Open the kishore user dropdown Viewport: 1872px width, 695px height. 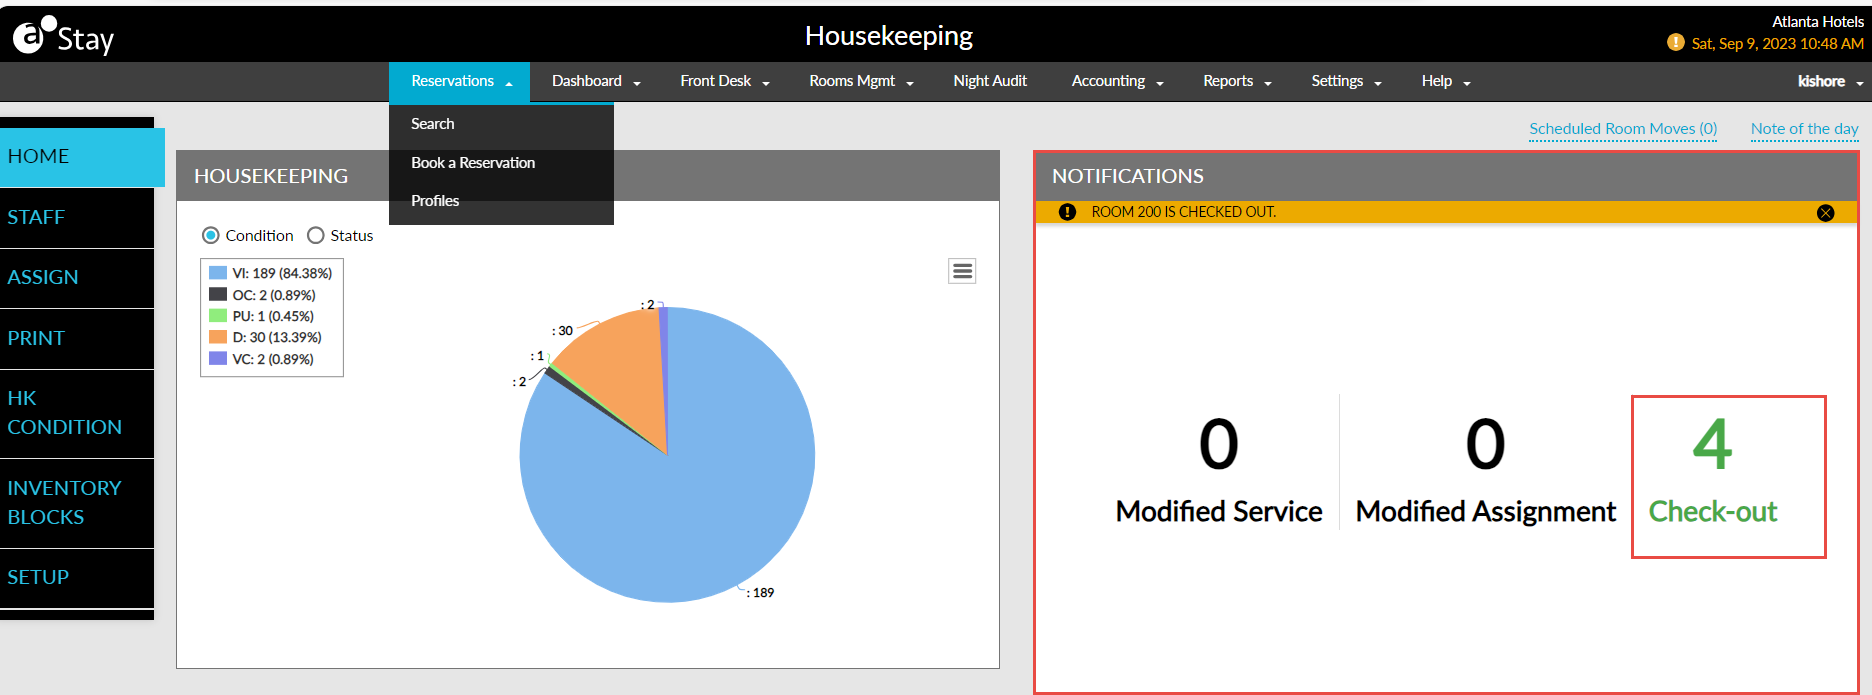[1829, 81]
